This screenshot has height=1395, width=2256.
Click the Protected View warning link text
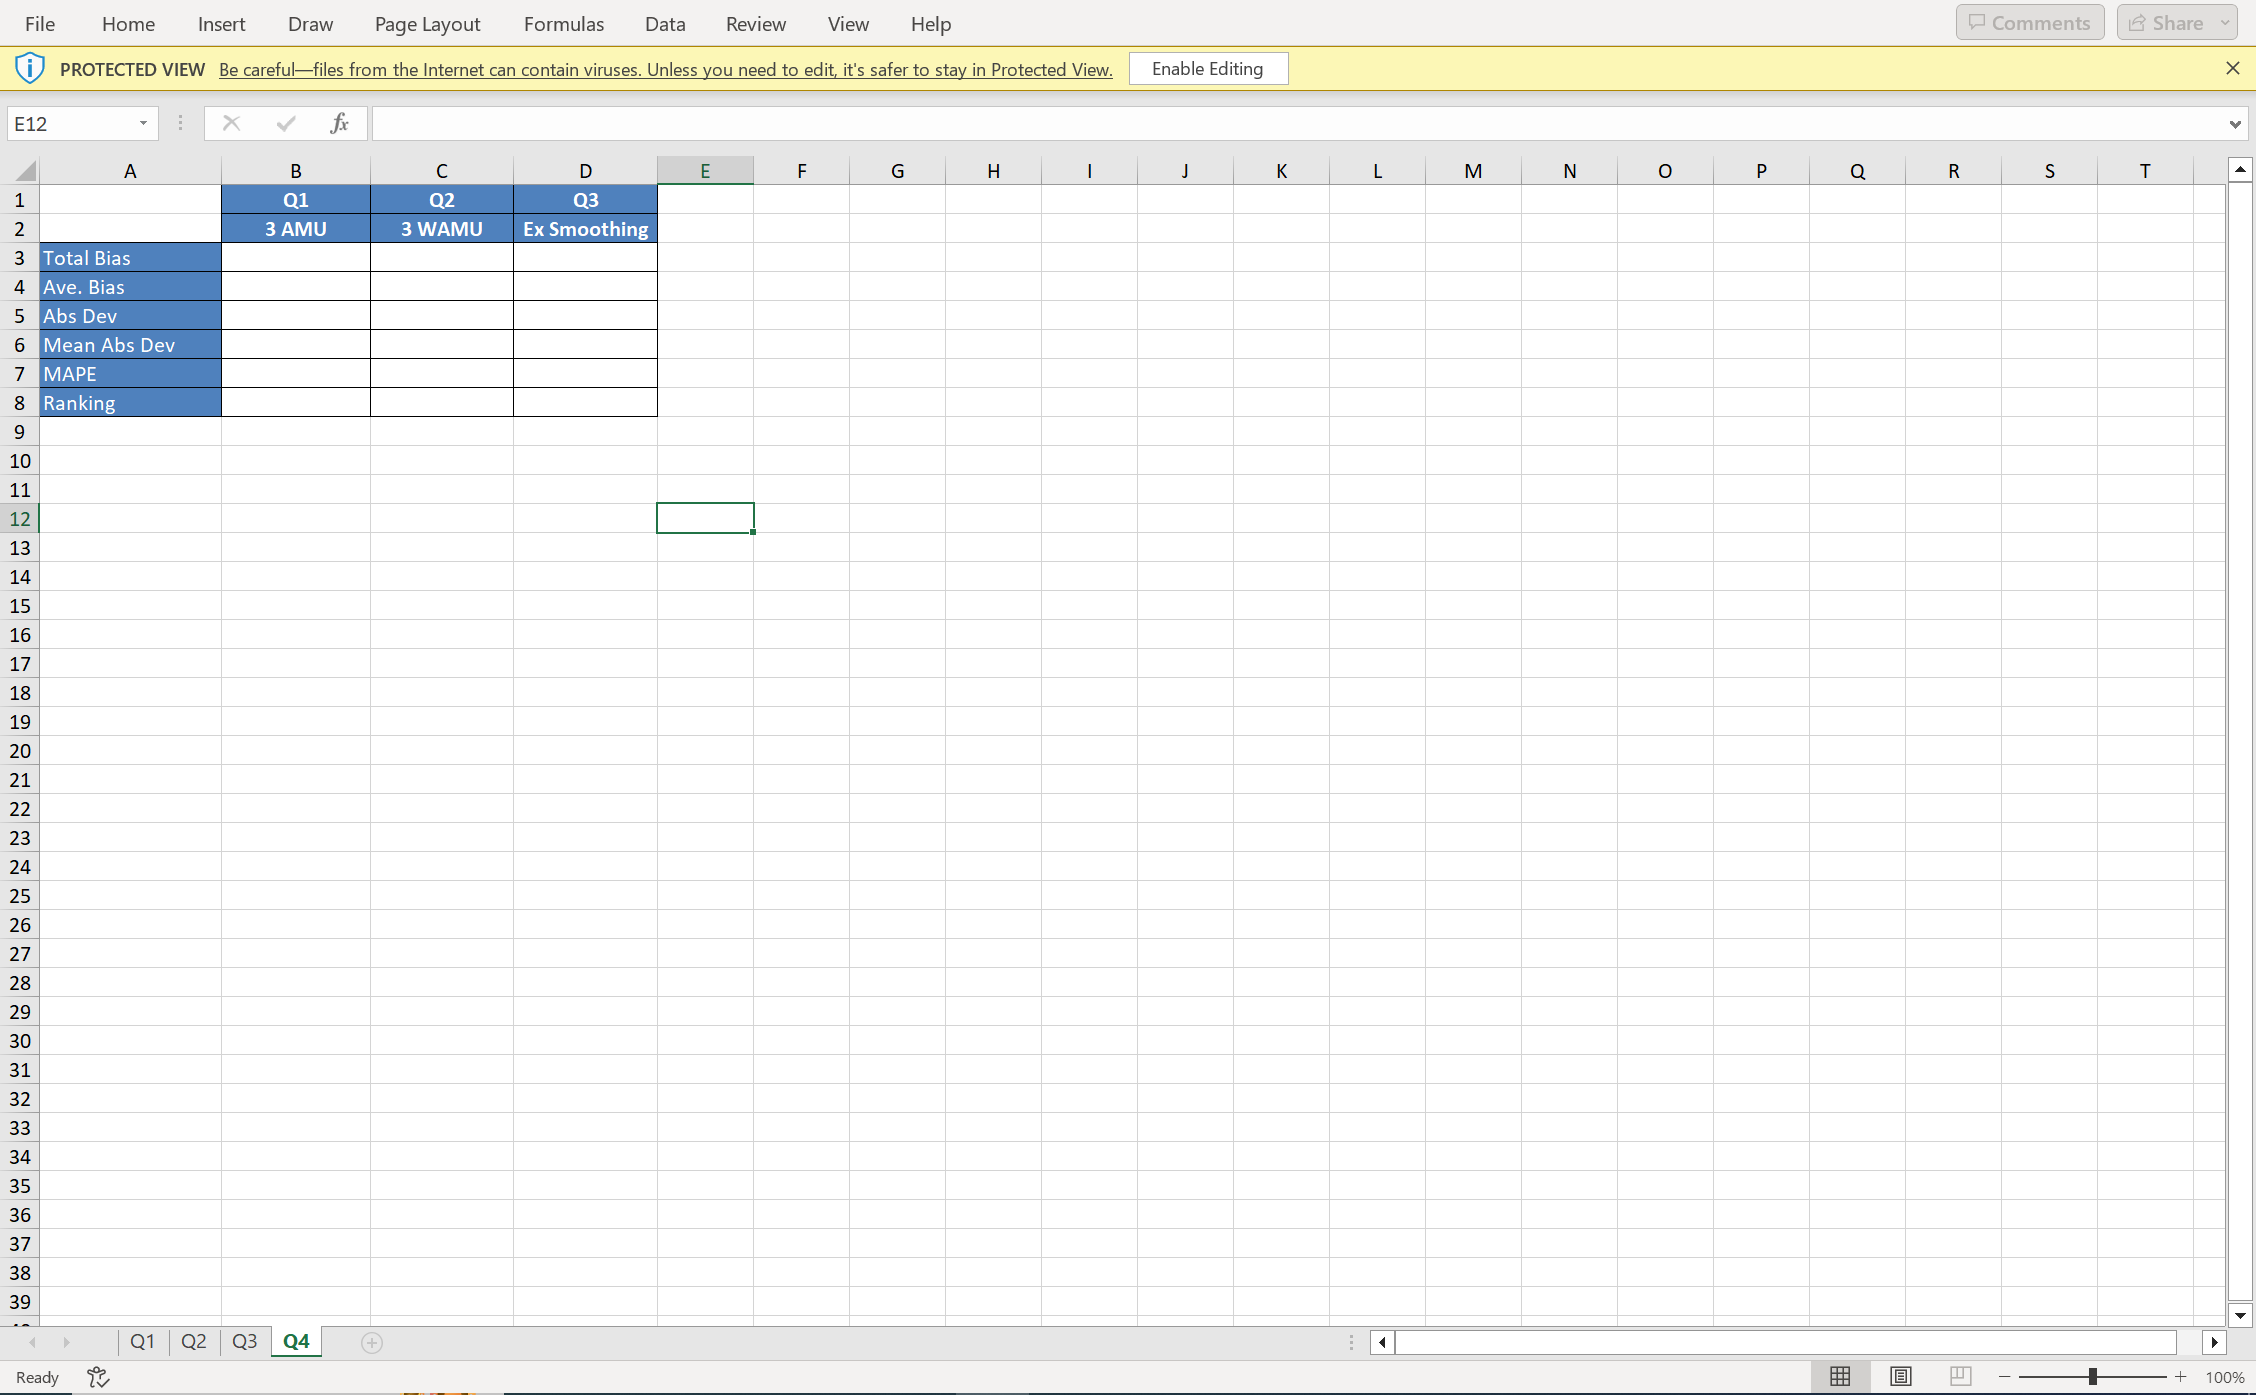(665, 70)
